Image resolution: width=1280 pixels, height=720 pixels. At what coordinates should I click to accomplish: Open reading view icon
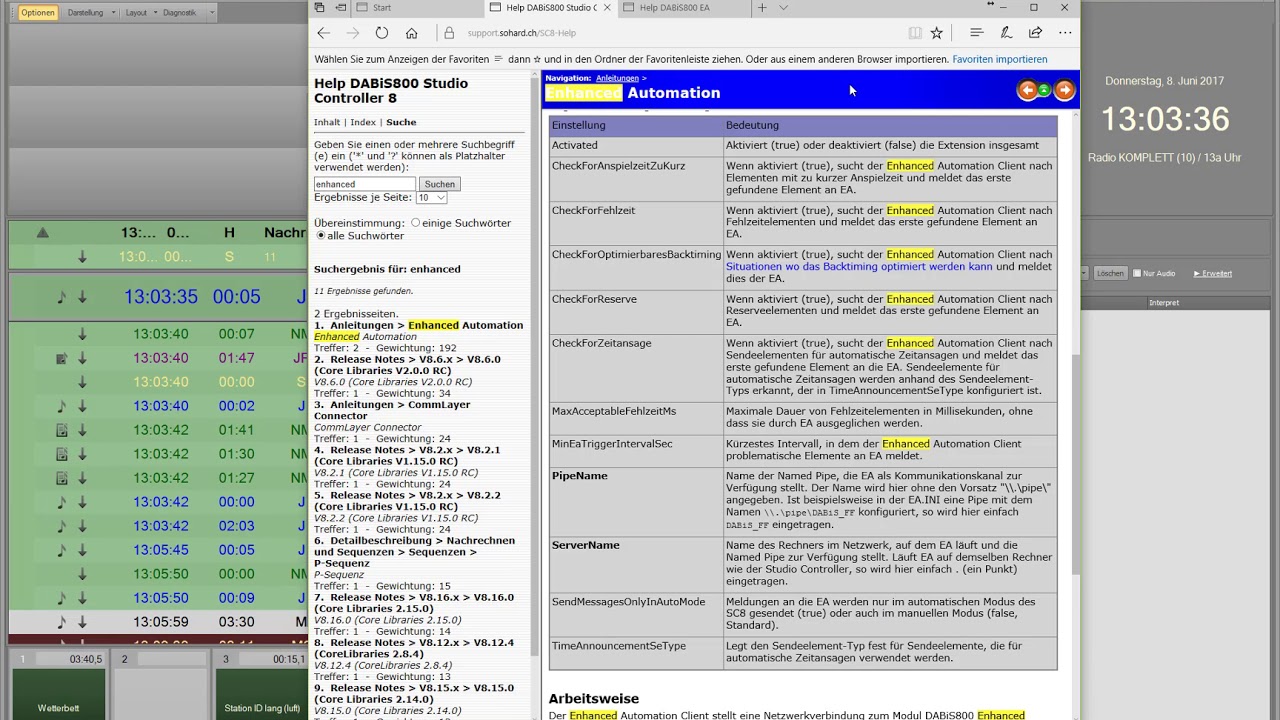(915, 33)
